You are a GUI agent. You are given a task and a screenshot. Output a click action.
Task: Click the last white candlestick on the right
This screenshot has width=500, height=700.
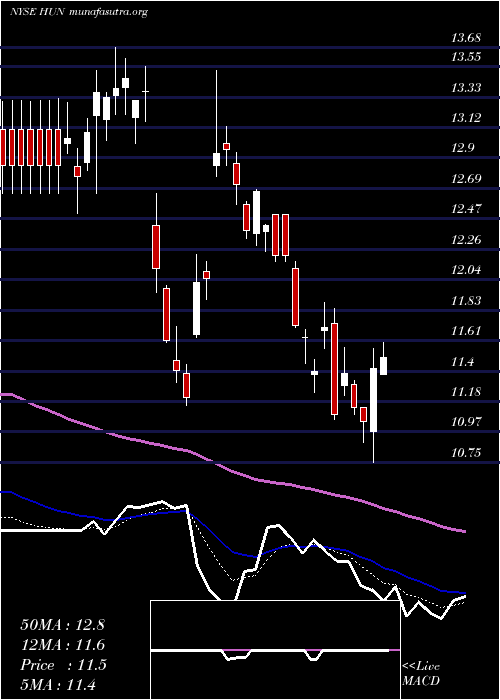(x=383, y=366)
